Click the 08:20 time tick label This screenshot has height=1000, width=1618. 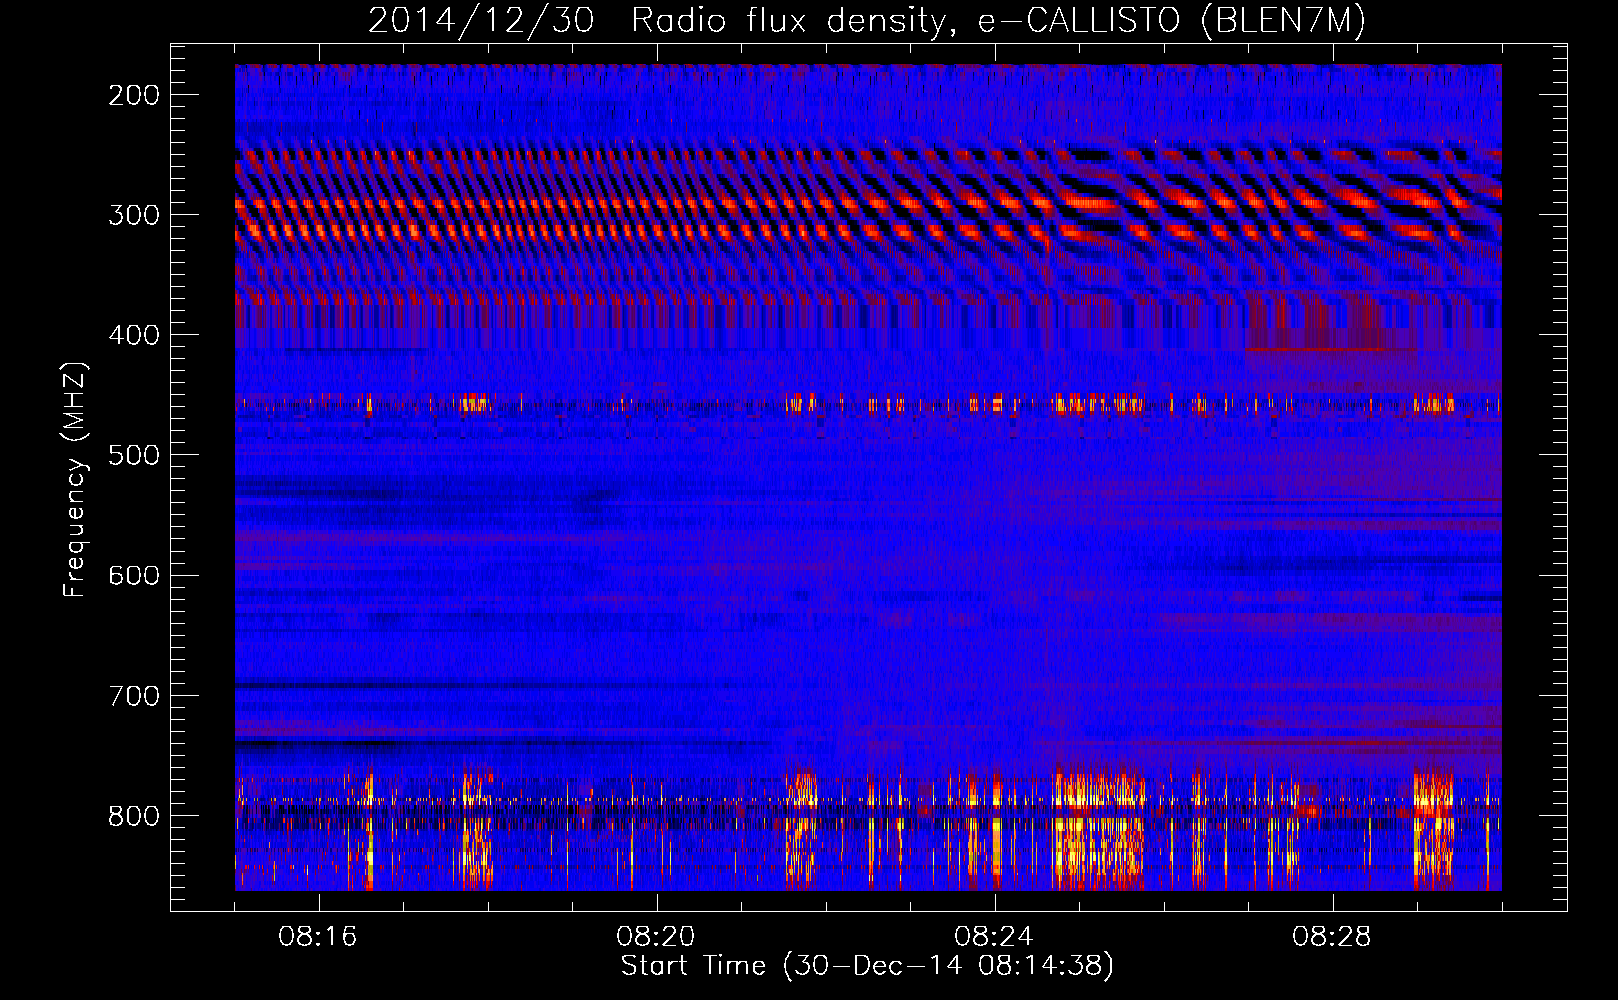click(x=656, y=937)
